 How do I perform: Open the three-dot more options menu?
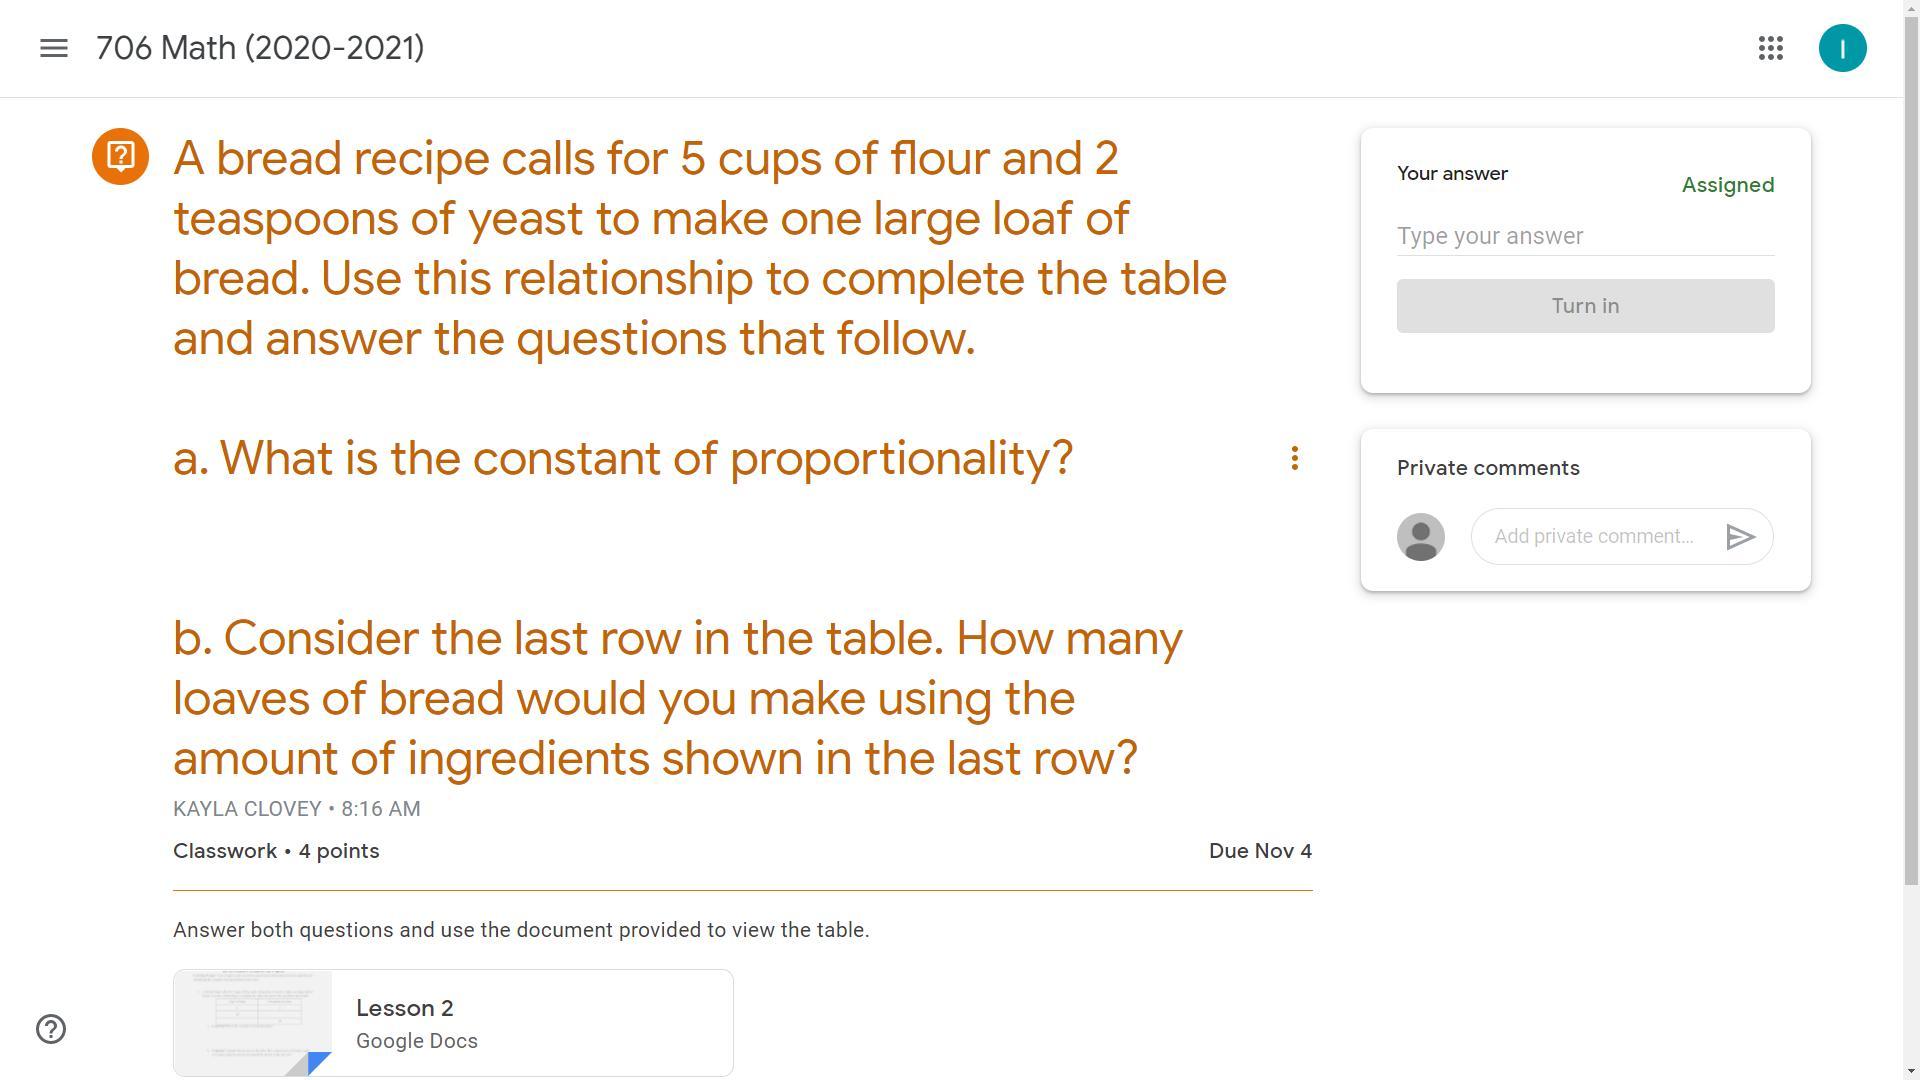point(1295,458)
